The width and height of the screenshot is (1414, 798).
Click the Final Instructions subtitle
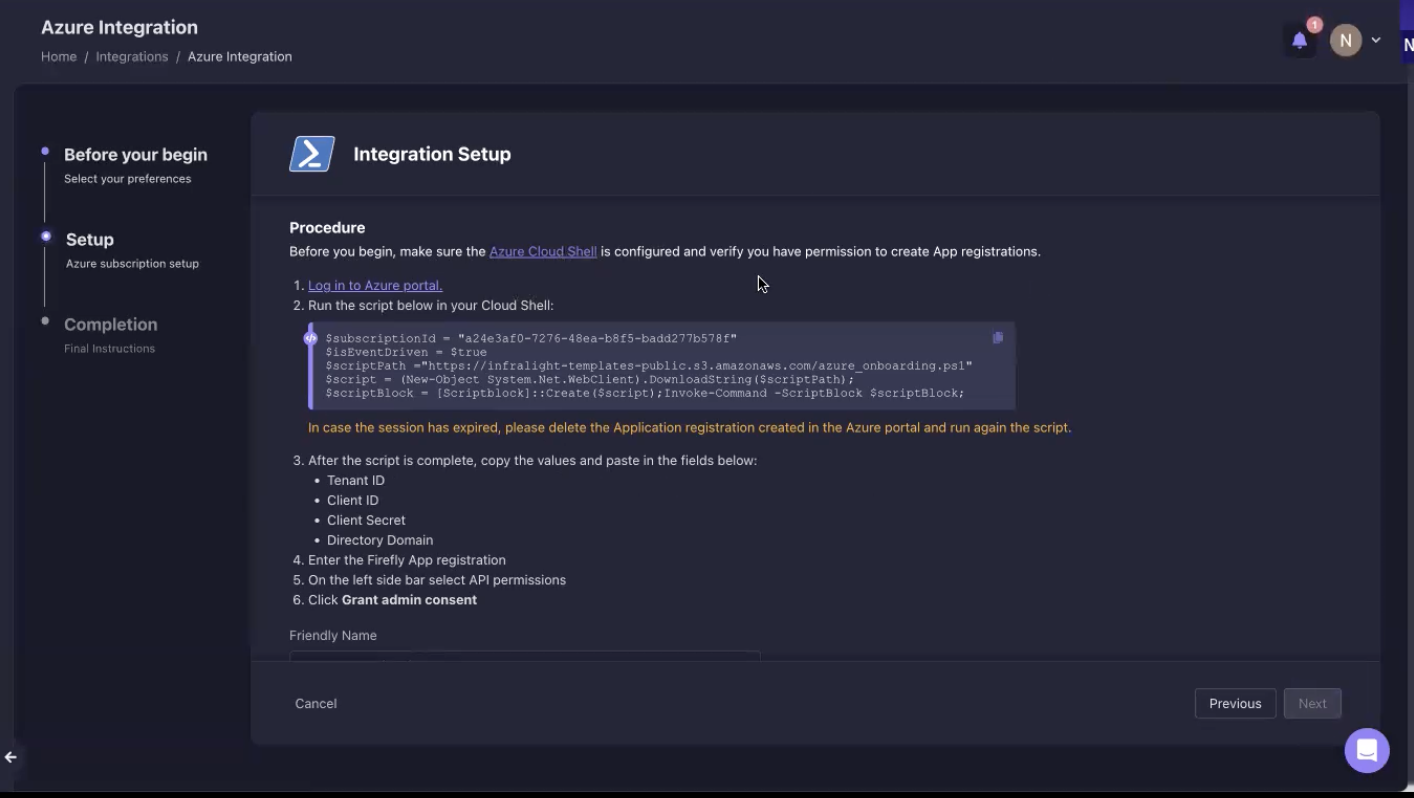click(x=109, y=349)
